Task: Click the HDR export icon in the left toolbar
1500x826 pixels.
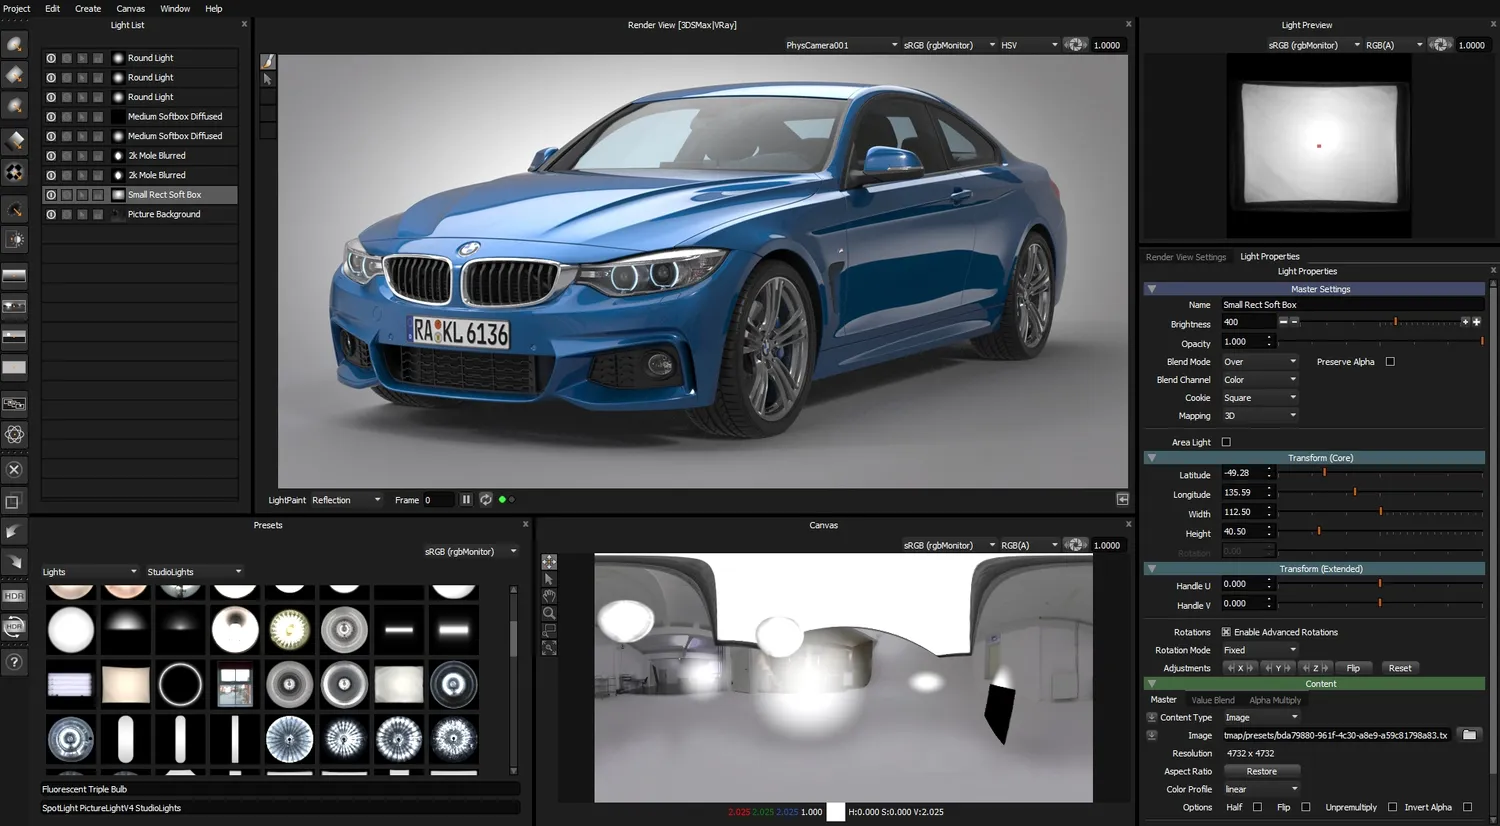Action: (14, 597)
